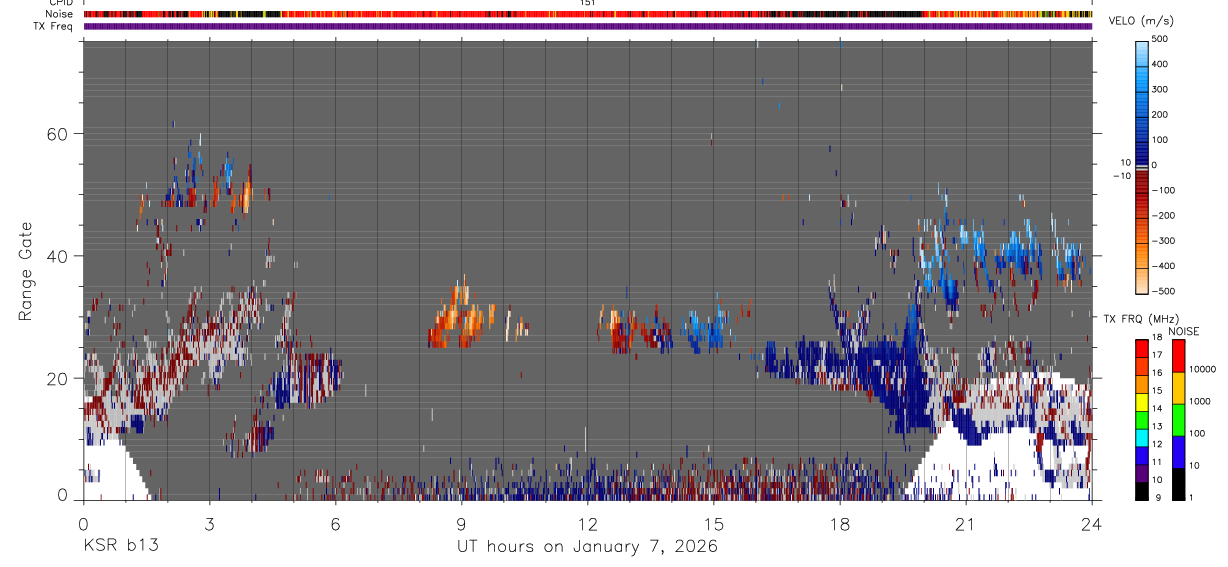The width and height of the screenshot is (1228, 567).
Task: Click the 200 velocity tick label
Action: pos(1161,114)
